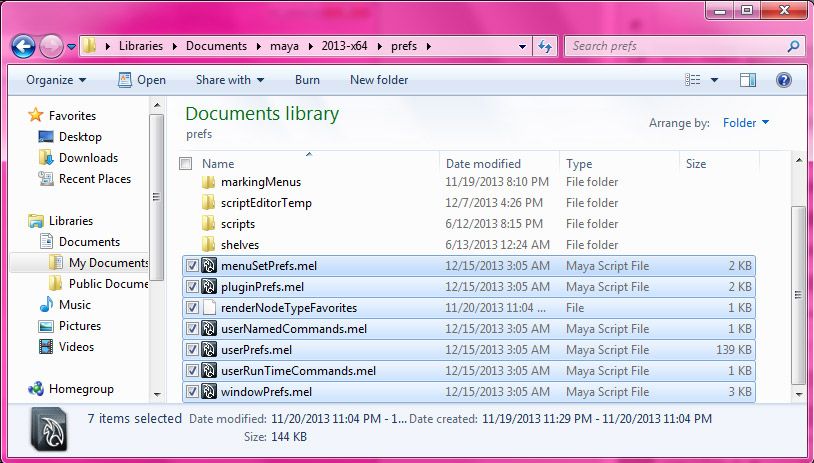Click Maya icon of userRunTimeCommands.mel
Viewport: 814px width, 463px height.
click(209, 371)
